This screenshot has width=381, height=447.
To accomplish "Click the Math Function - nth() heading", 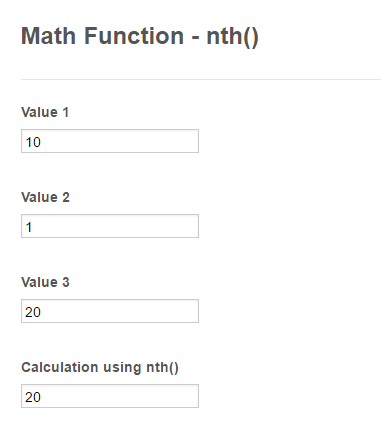I will (x=140, y=36).
